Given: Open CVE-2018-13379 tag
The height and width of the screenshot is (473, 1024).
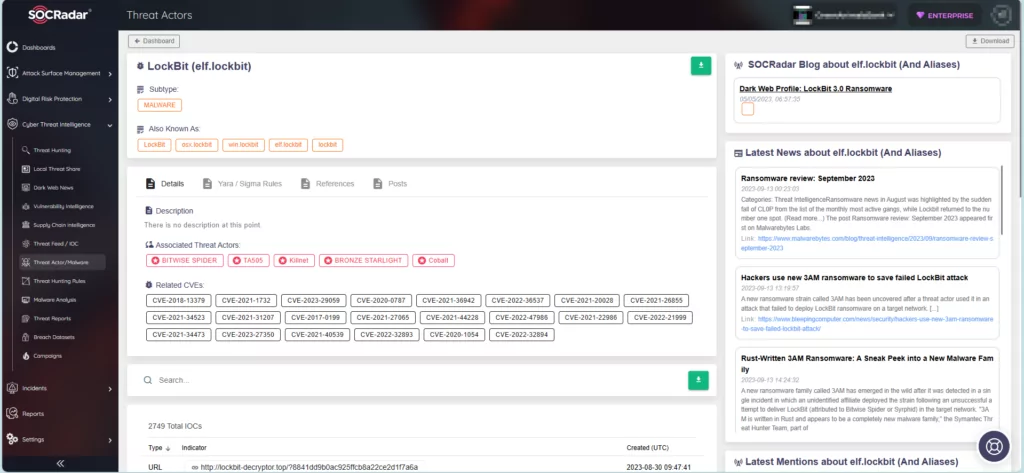Looking at the screenshot, I should tap(179, 301).
